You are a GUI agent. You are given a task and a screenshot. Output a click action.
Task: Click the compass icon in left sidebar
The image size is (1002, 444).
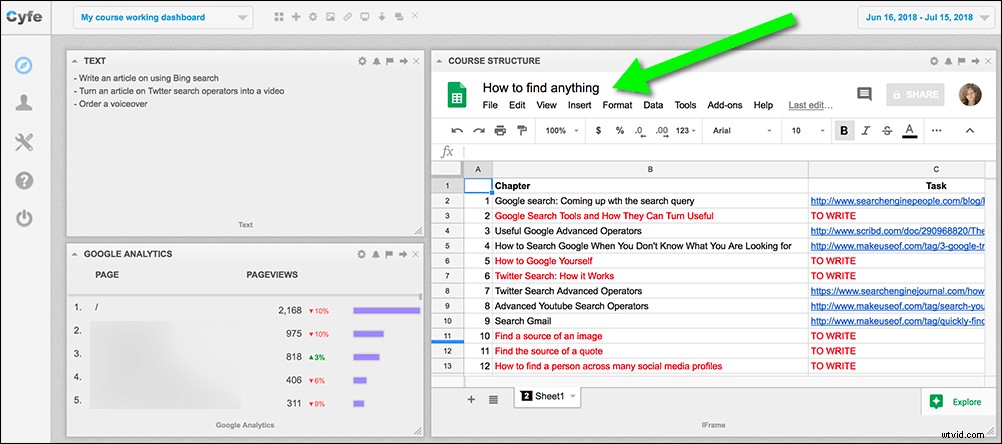(24, 65)
